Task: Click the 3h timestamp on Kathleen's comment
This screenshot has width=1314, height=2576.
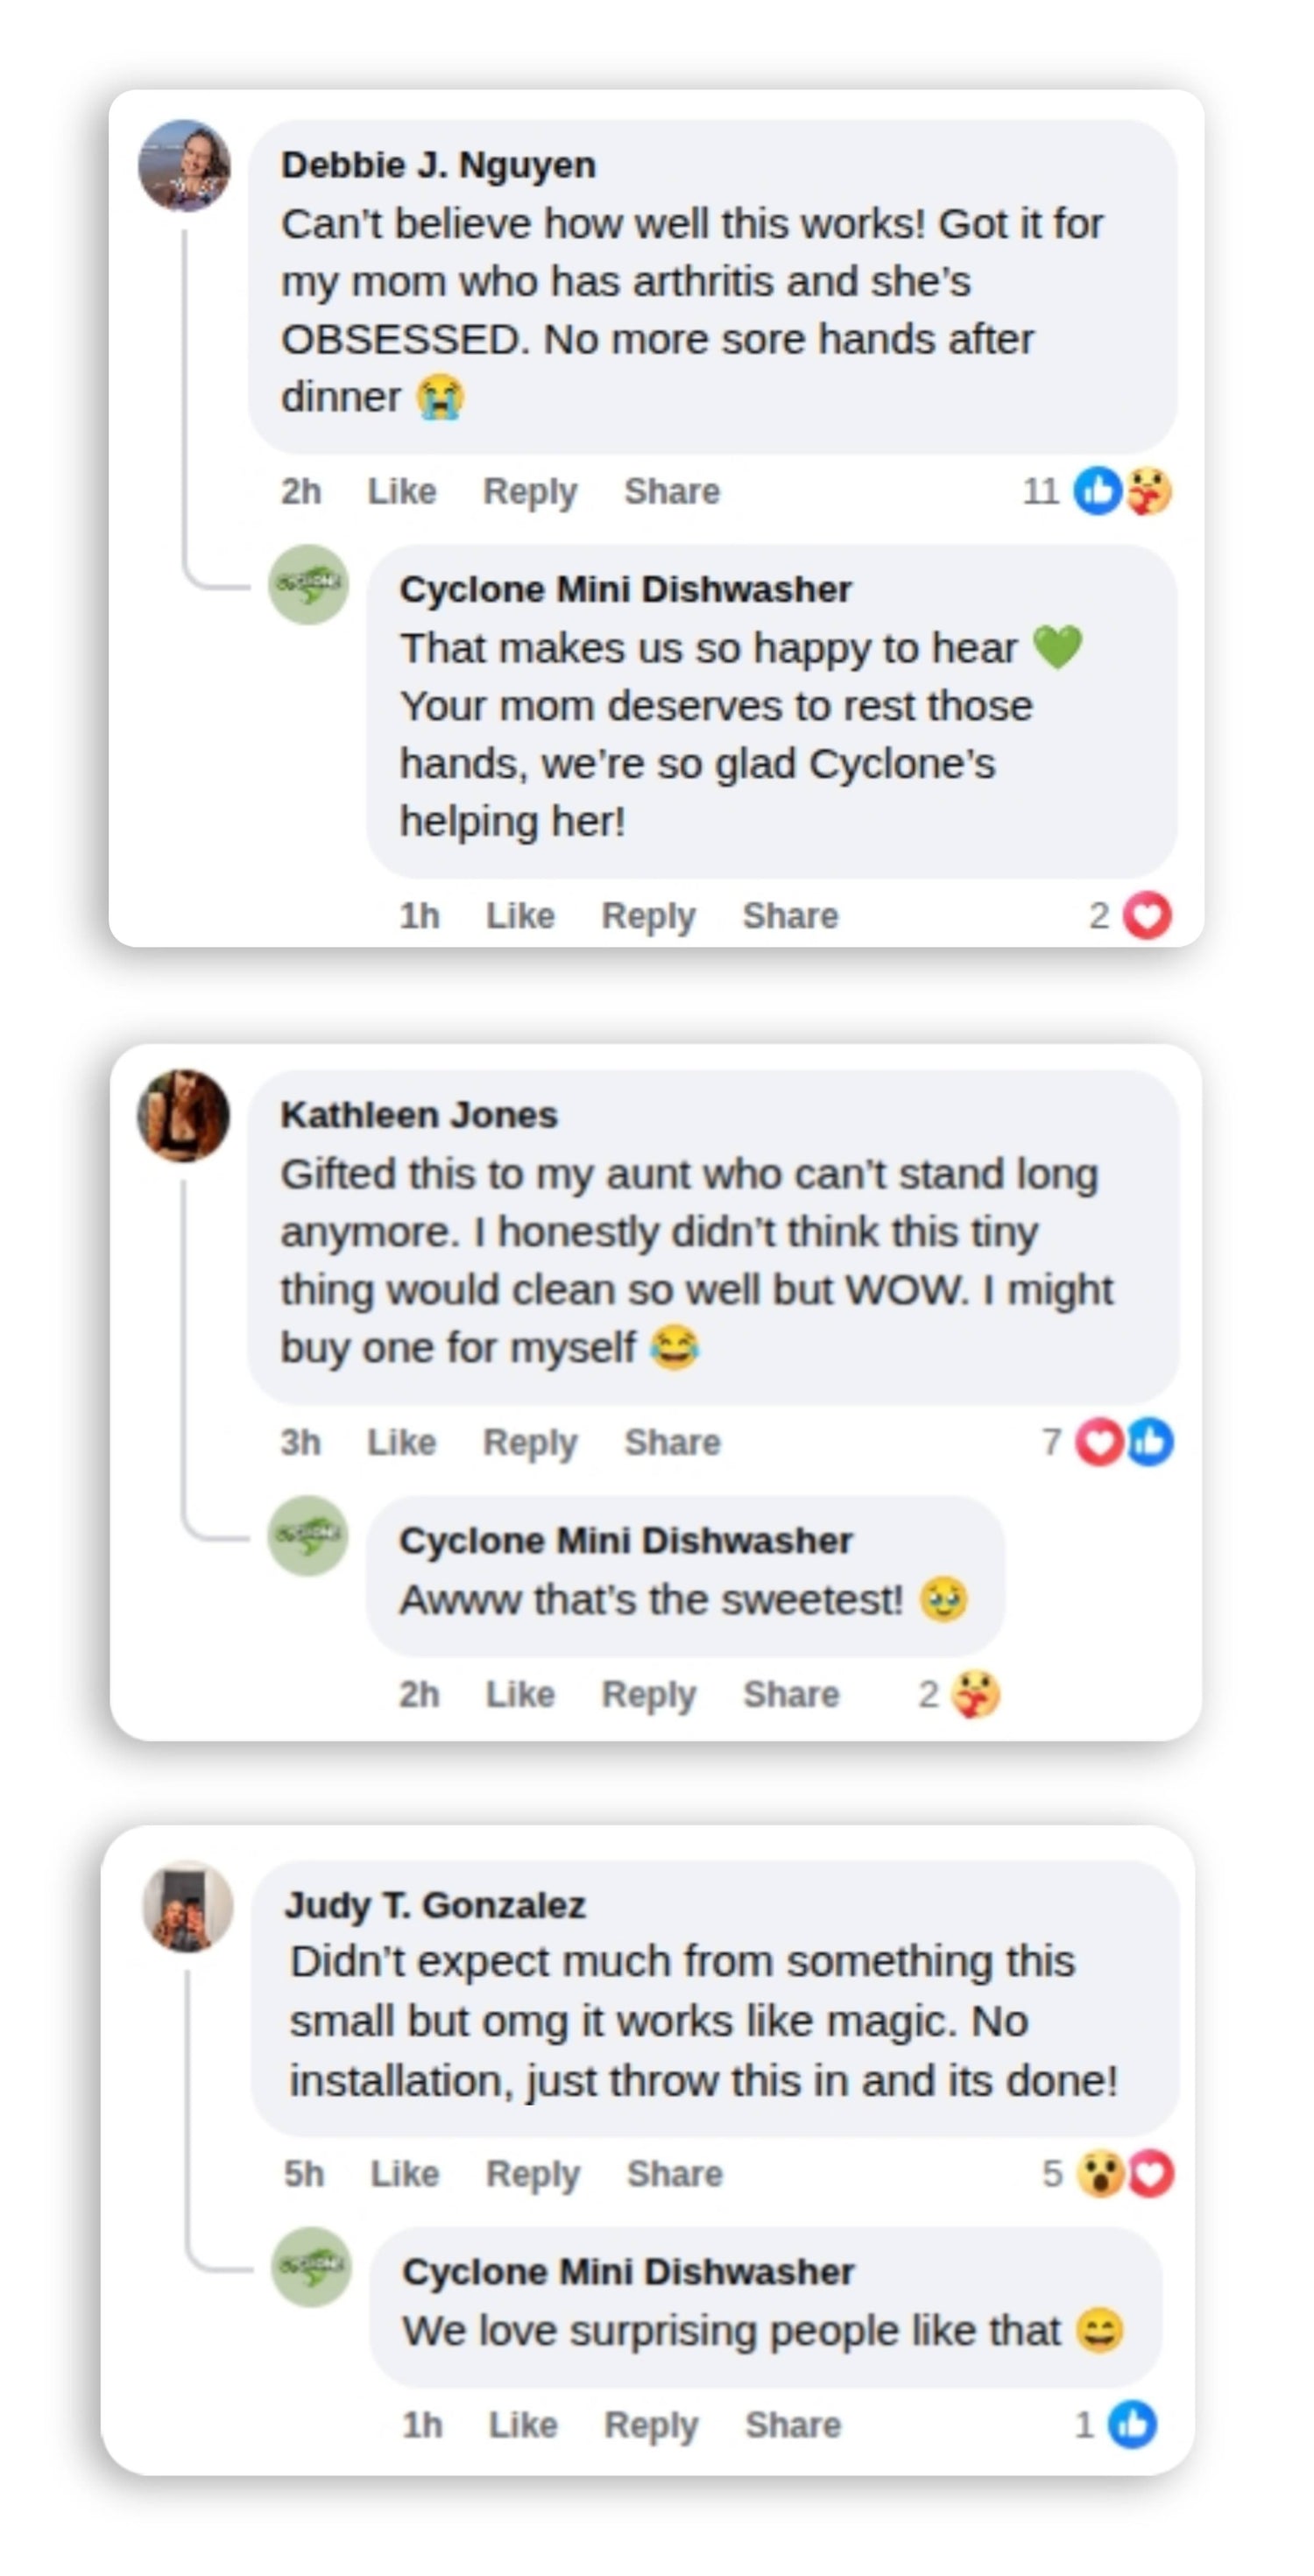Action: tap(300, 1442)
